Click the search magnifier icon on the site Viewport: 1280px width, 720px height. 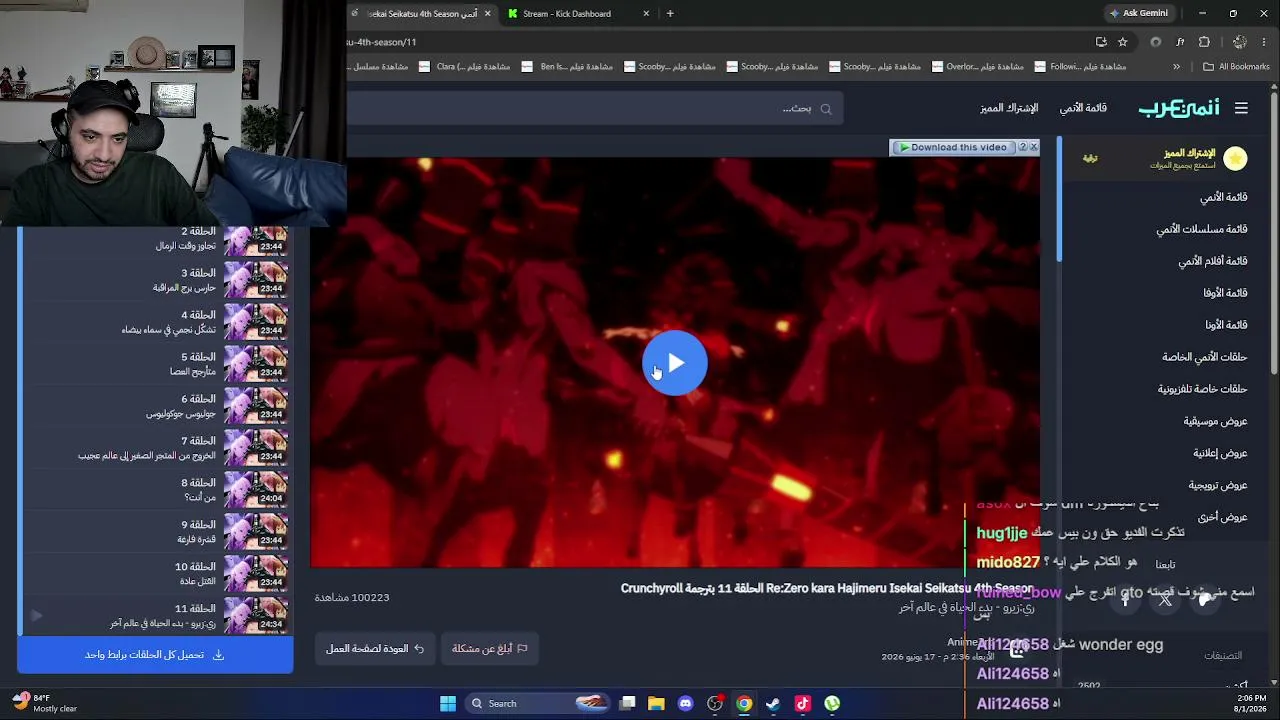826,109
